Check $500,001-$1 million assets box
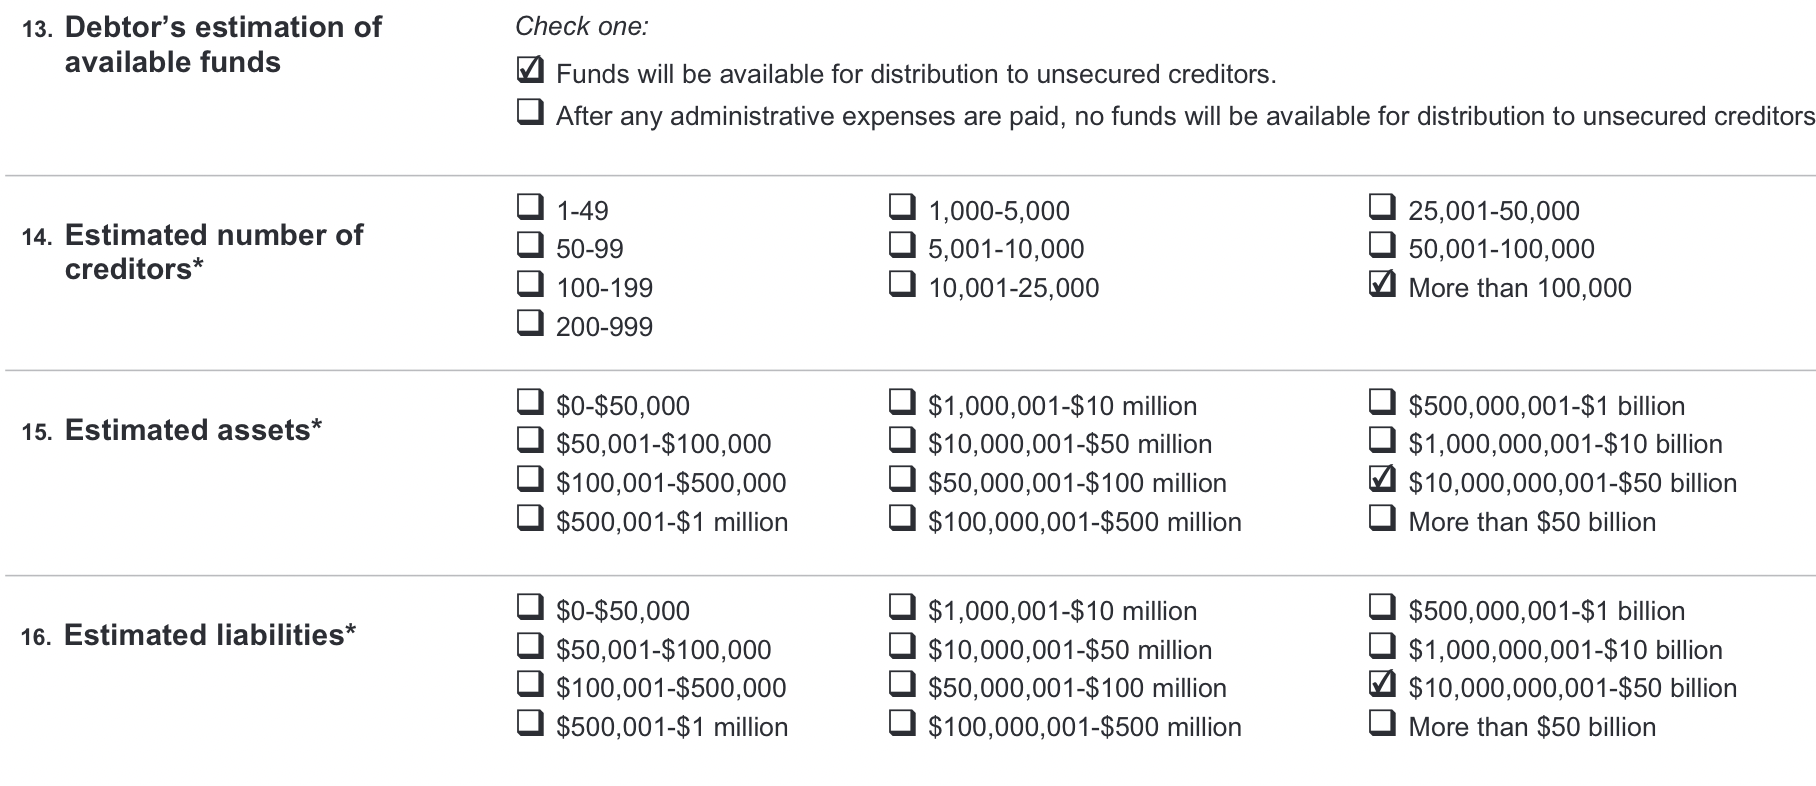This screenshot has width=1816, height=786. (530, 518)
